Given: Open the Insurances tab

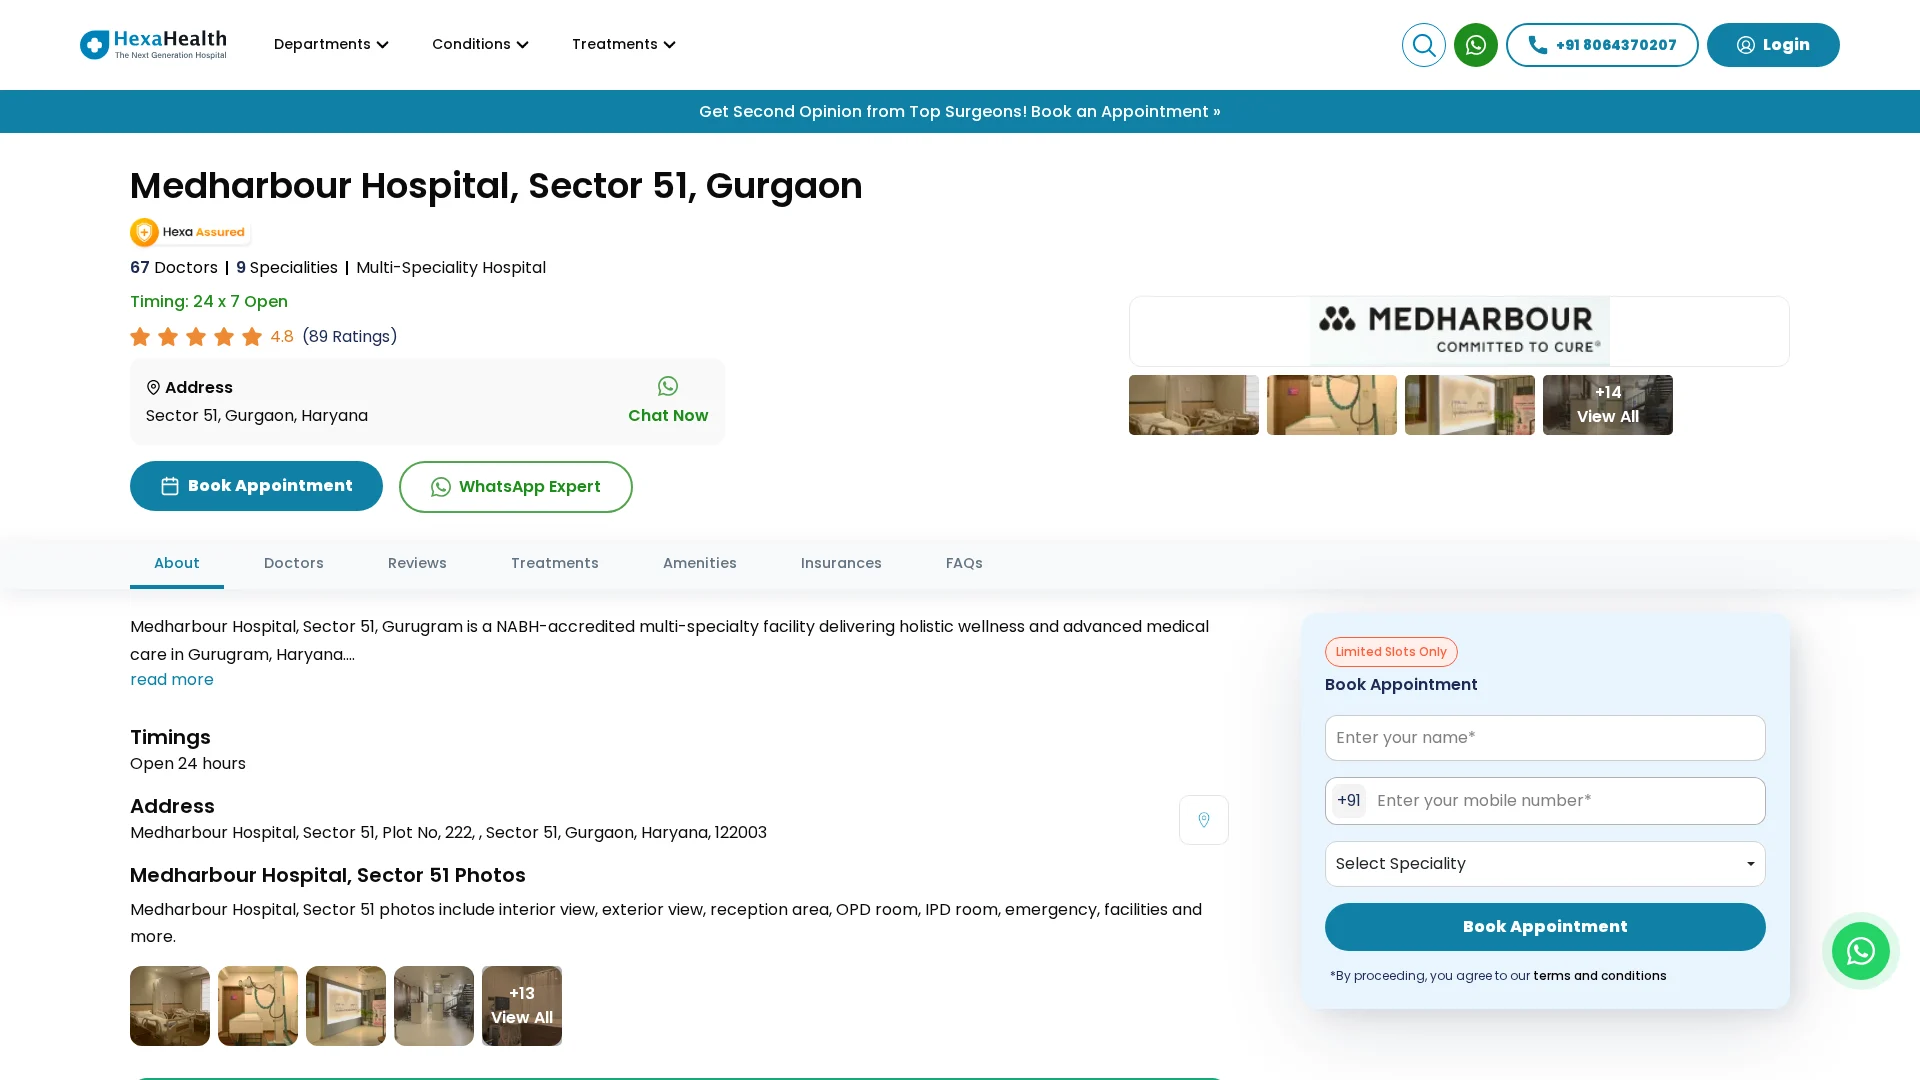Looking at the screenshot, I should pos(841,564).
